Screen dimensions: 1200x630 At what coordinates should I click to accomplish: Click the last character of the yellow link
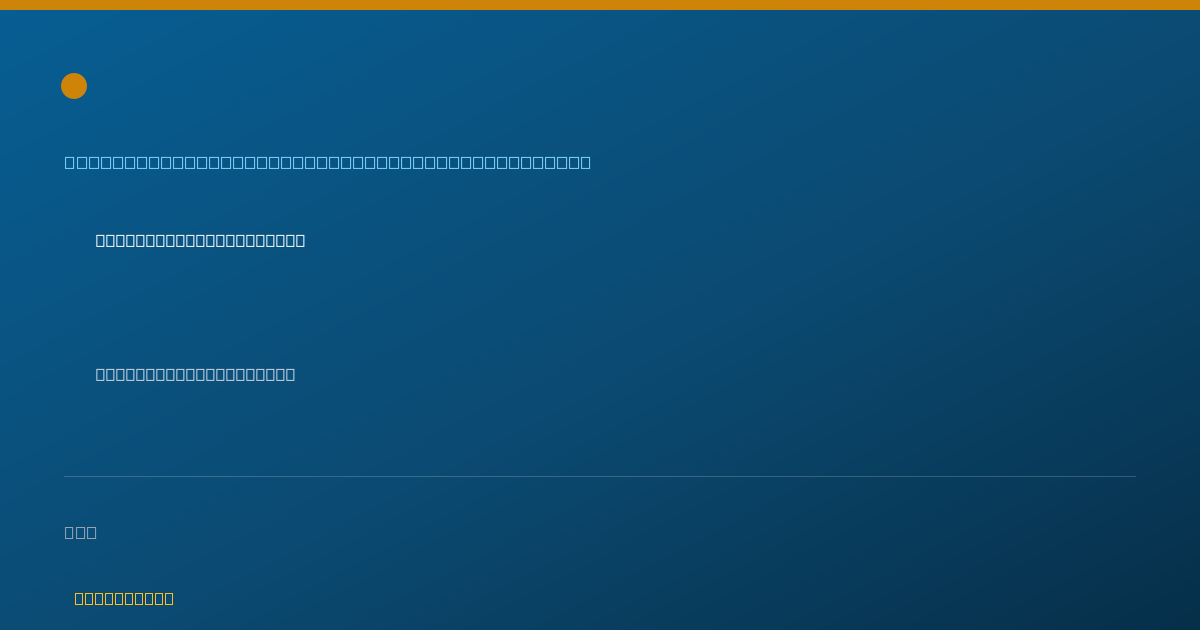point(169,598)
